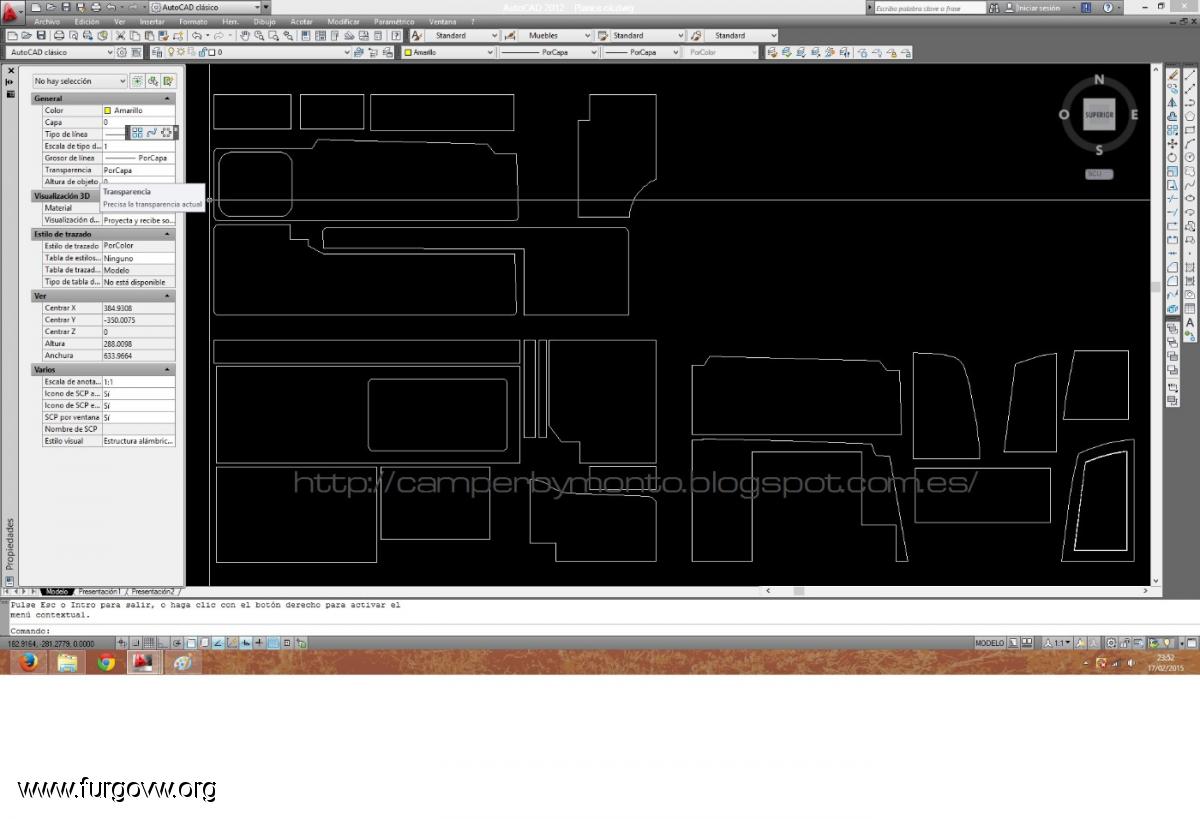
Task: Click the N compass point on ViewCube
Action: (x=1099, y=79)
